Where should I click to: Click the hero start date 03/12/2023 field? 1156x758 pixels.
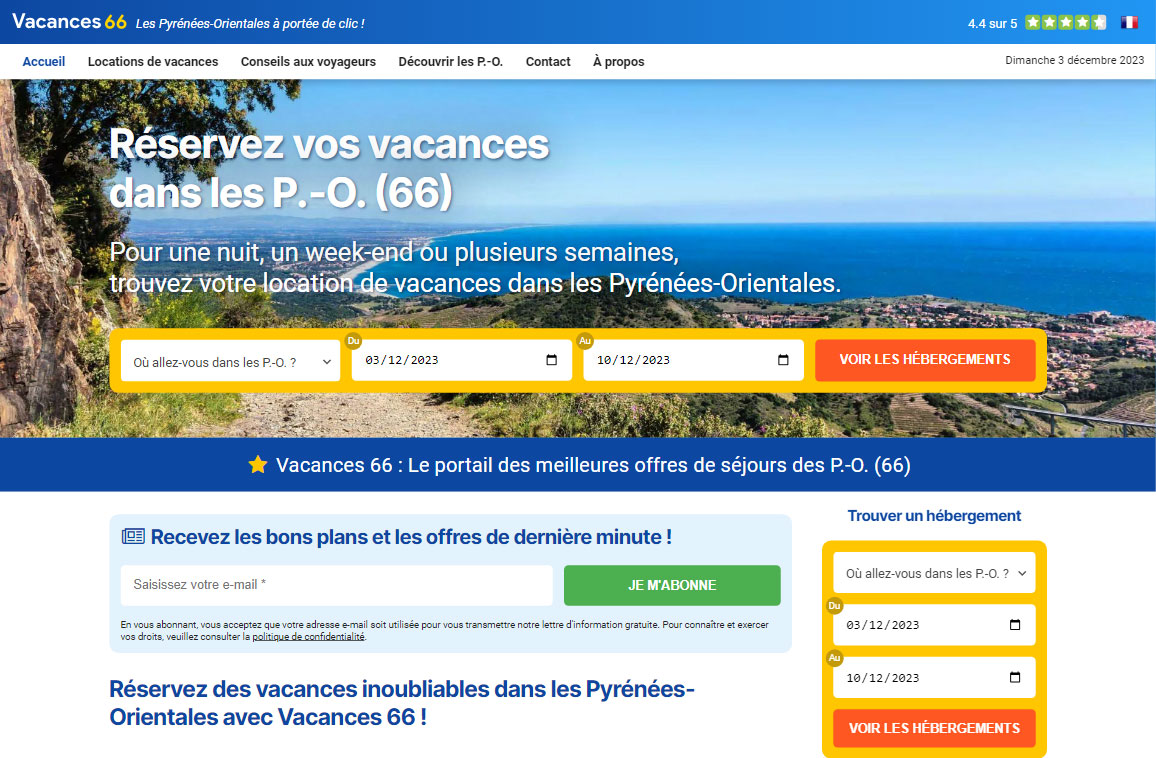(x=462, y=361)
